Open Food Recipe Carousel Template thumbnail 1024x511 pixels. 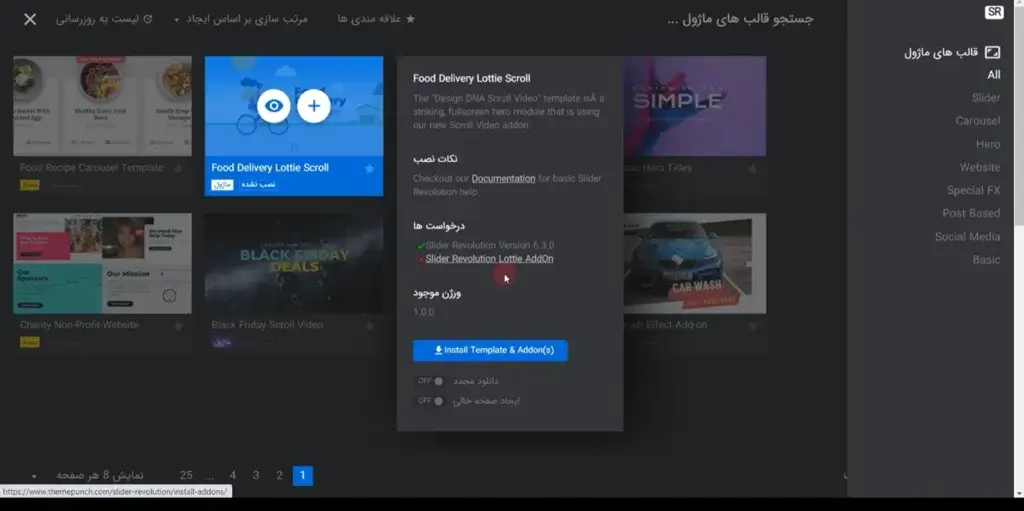tap(103, 106)
